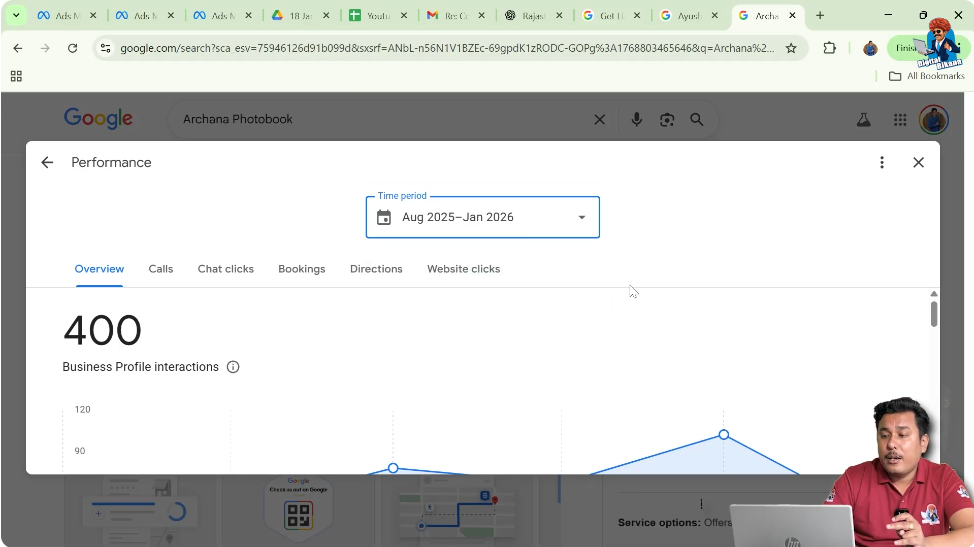This screenshot has width=974, height=547.
Task: Close the Gmail tab
Action: [481, 16]
